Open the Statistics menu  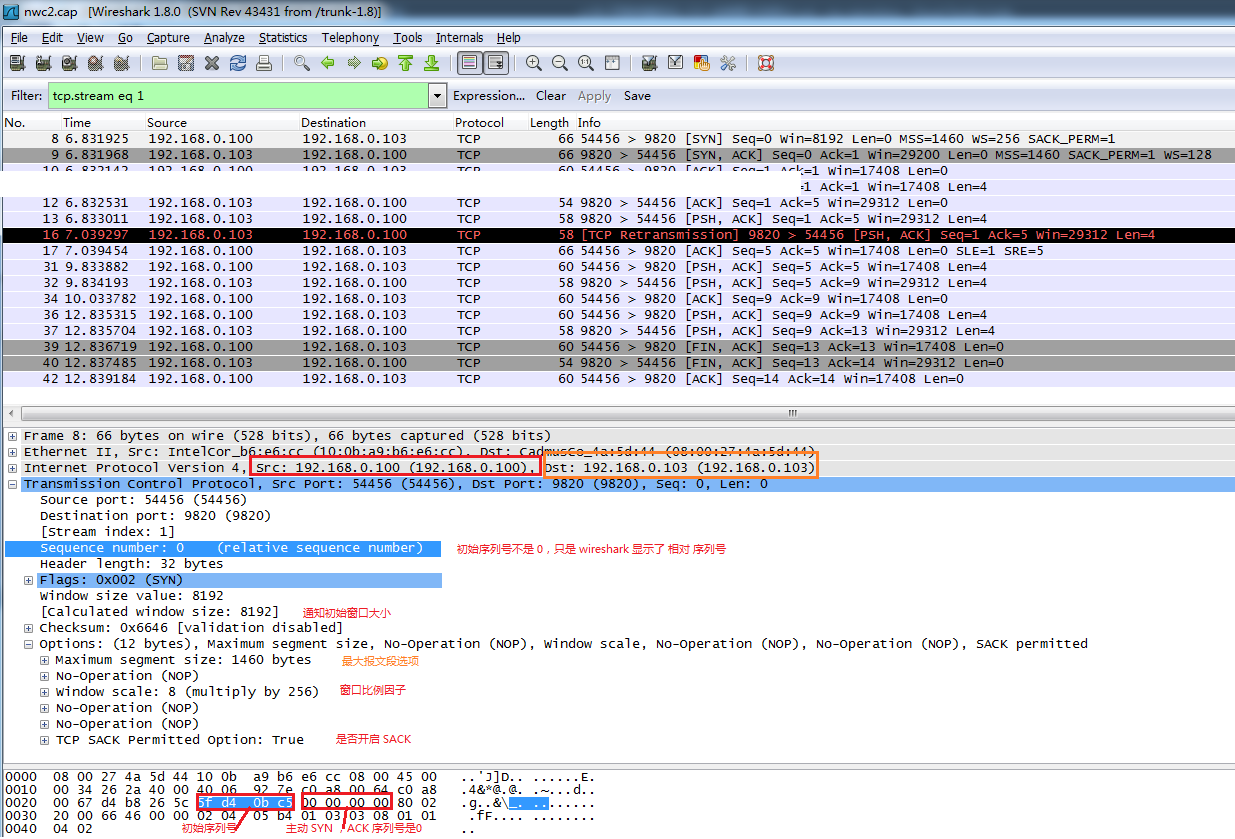(x=283, y=38)
